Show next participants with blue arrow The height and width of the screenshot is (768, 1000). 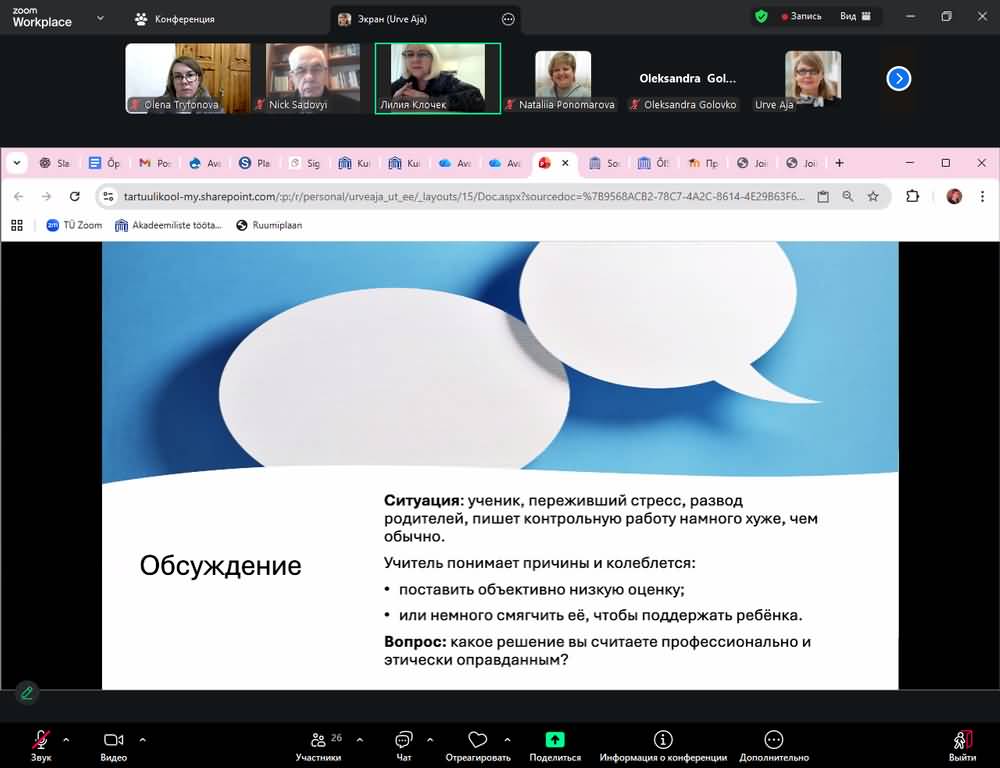point(898,78)
